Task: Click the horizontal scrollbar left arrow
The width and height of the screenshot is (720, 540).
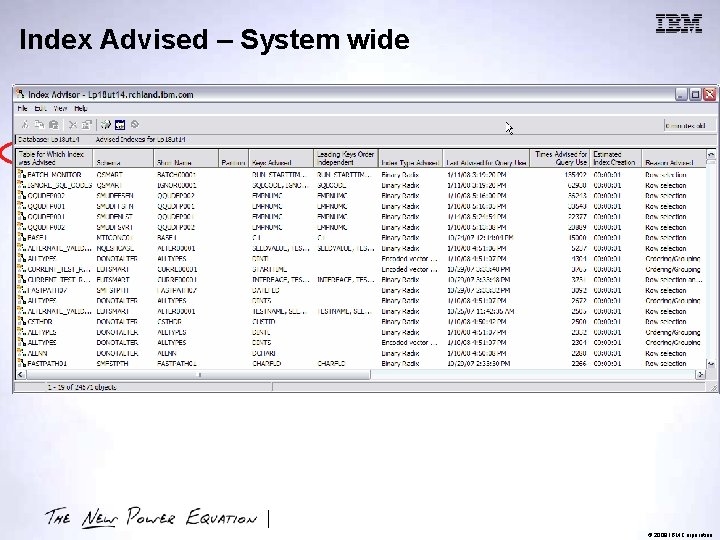Action: tap(21, 375)
